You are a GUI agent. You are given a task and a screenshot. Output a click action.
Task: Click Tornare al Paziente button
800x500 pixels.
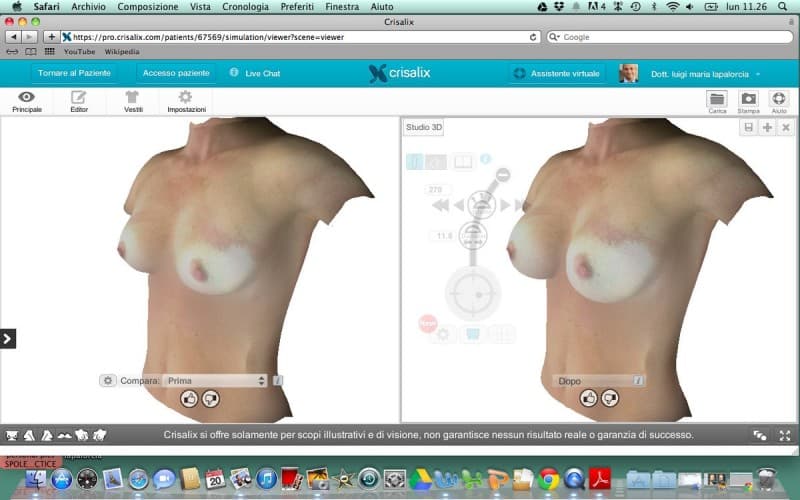[74, 73]
